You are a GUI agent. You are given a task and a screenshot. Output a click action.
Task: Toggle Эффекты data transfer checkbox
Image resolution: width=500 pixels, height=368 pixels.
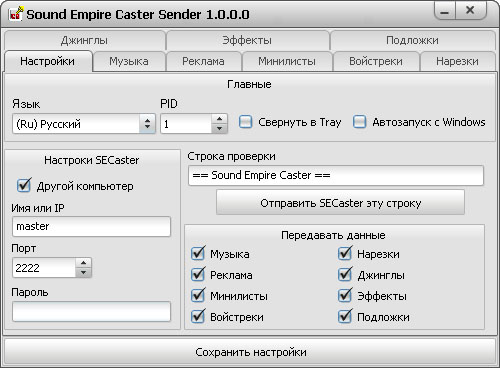[345, 296]
